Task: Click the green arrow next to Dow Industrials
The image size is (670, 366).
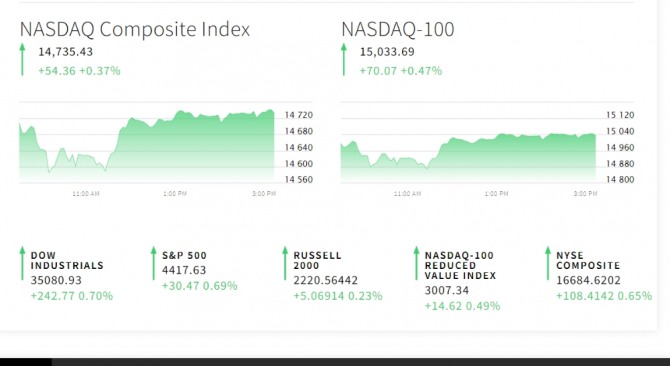Action: 22,264
